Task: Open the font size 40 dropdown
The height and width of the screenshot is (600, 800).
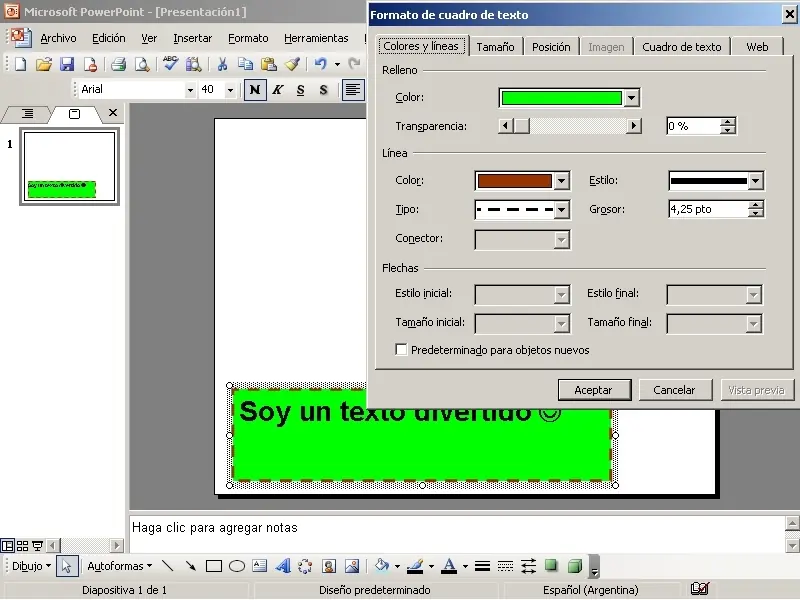Action: (x=230, y=90)
